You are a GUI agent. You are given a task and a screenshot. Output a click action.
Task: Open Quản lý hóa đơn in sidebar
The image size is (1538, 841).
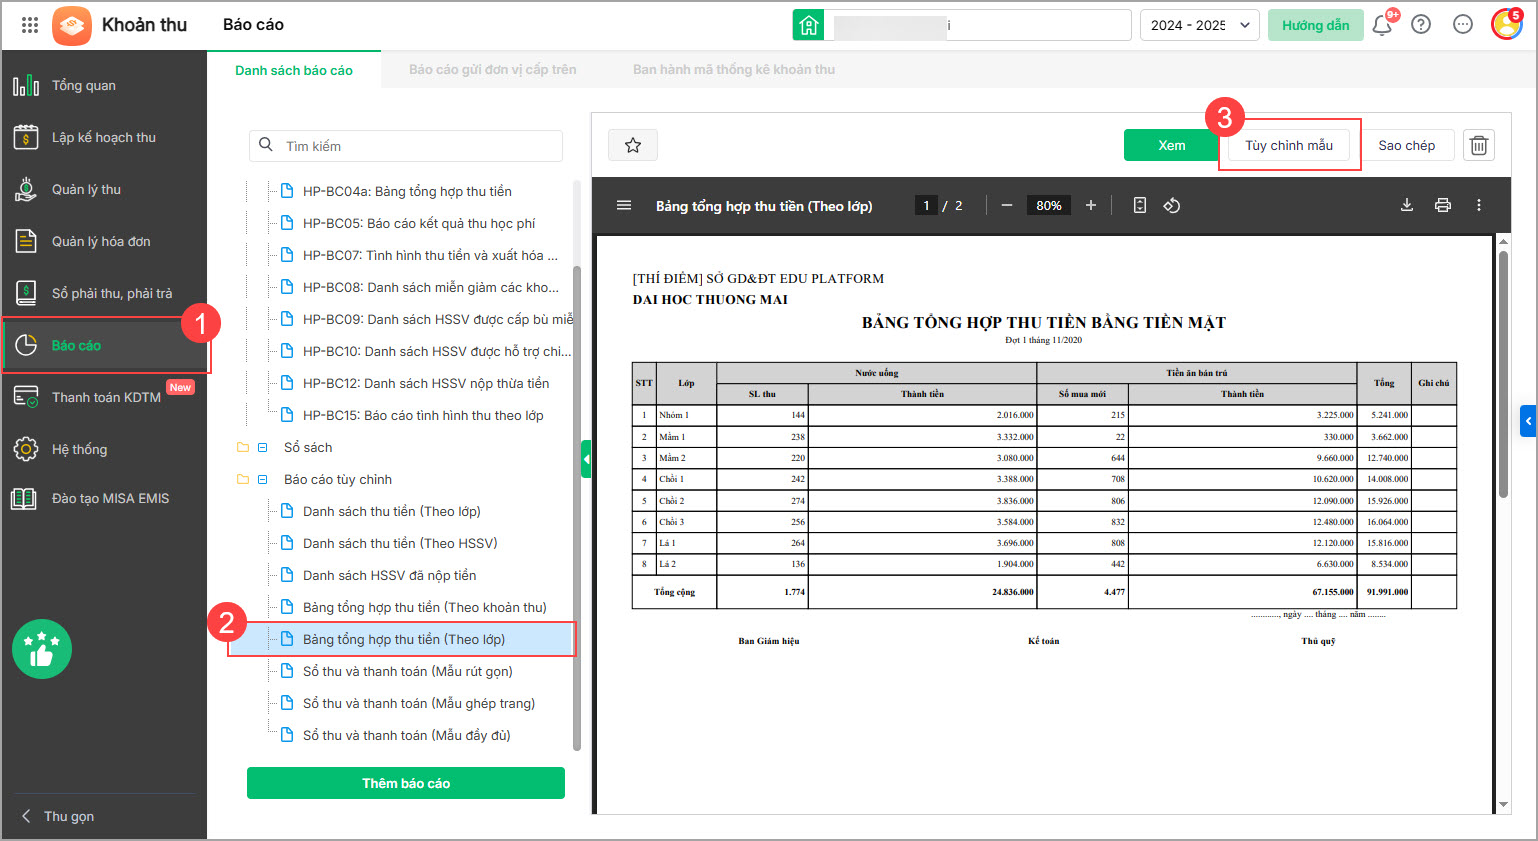[x=101, y=241]
